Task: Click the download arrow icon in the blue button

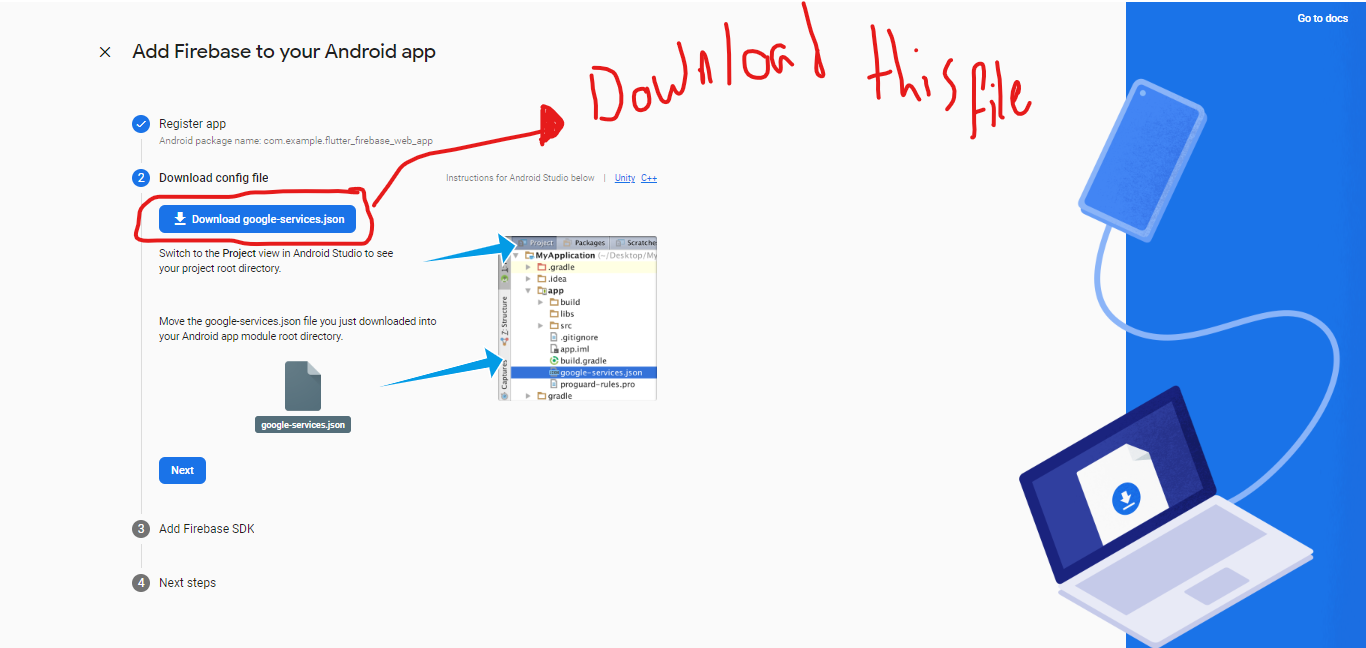Action: click(x=180, y=219)
